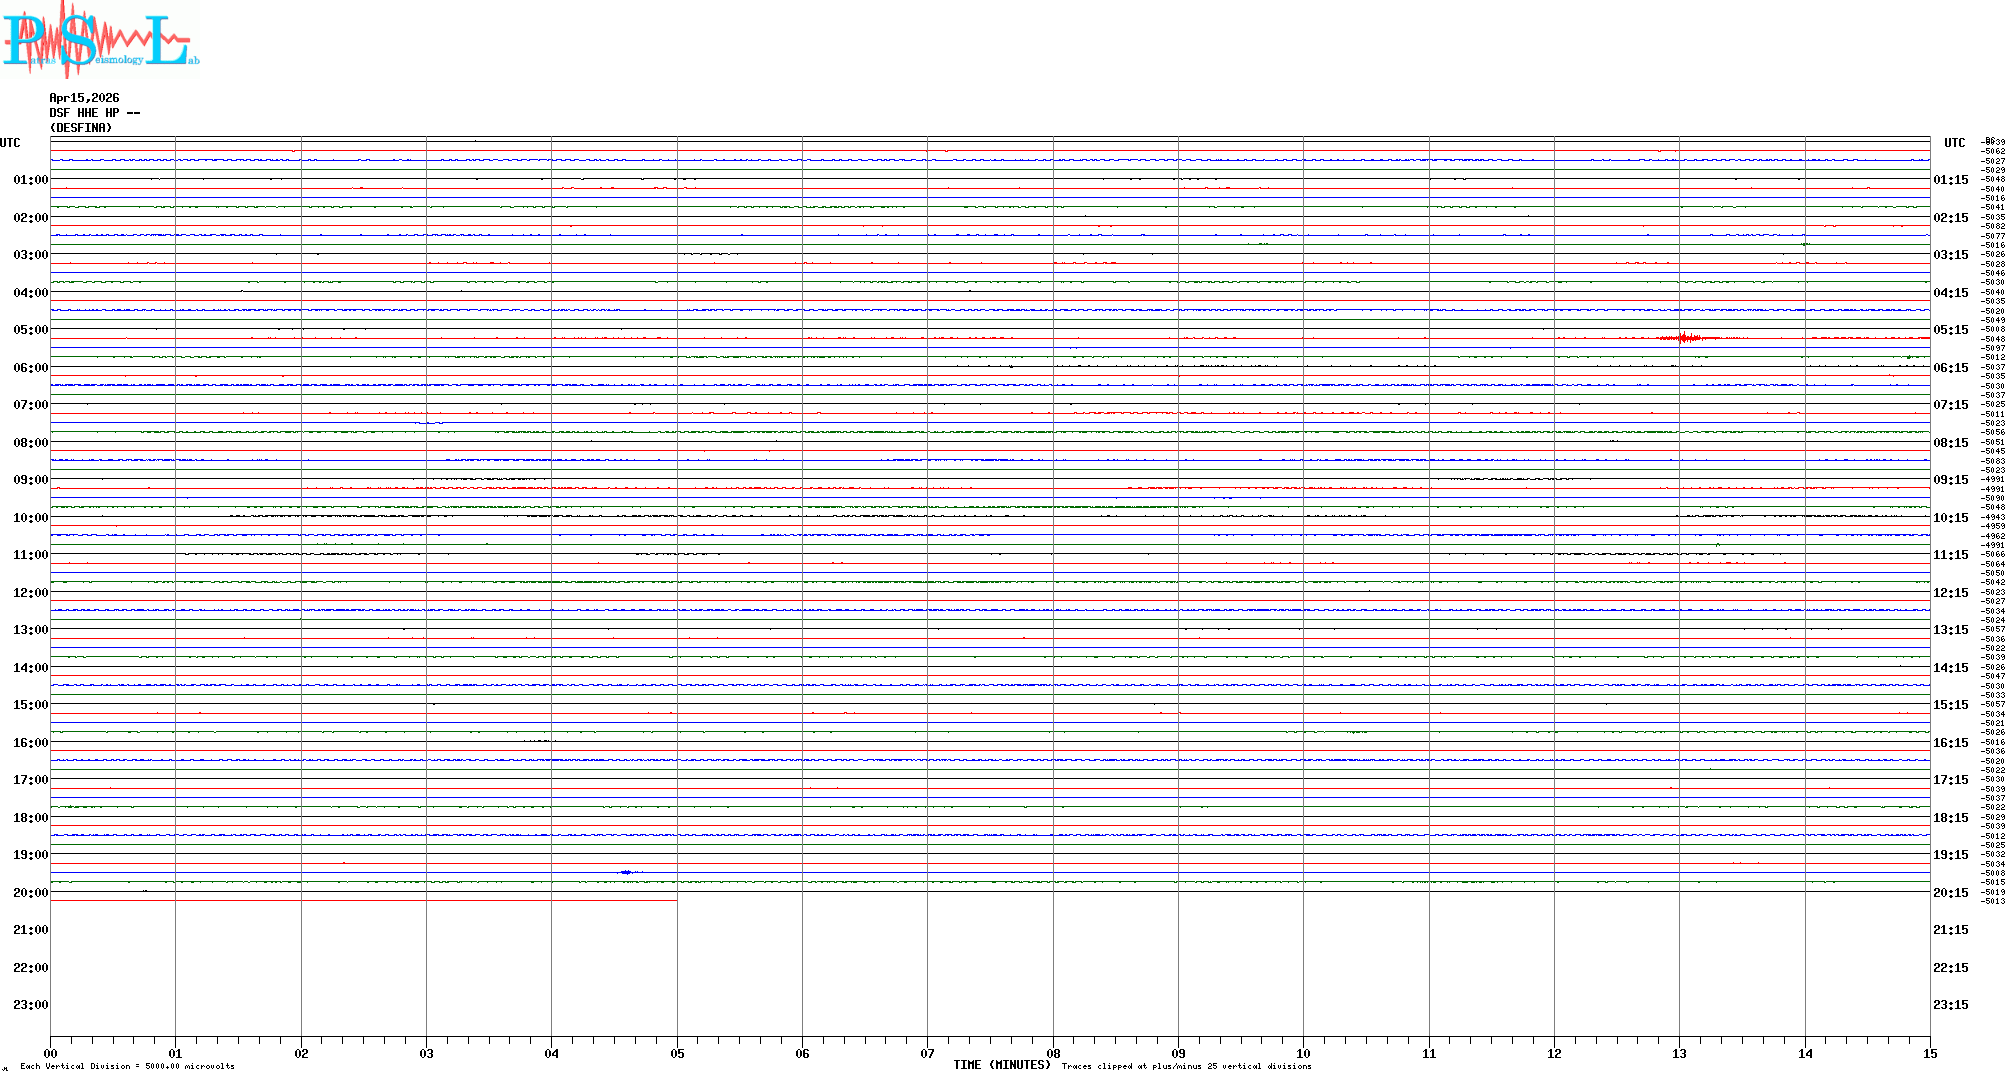Image resolution: width=2010 pixels, height=1080 pixels.
Task: Click the (DESFINA) station name label
Action: click(x=80, y=128)
